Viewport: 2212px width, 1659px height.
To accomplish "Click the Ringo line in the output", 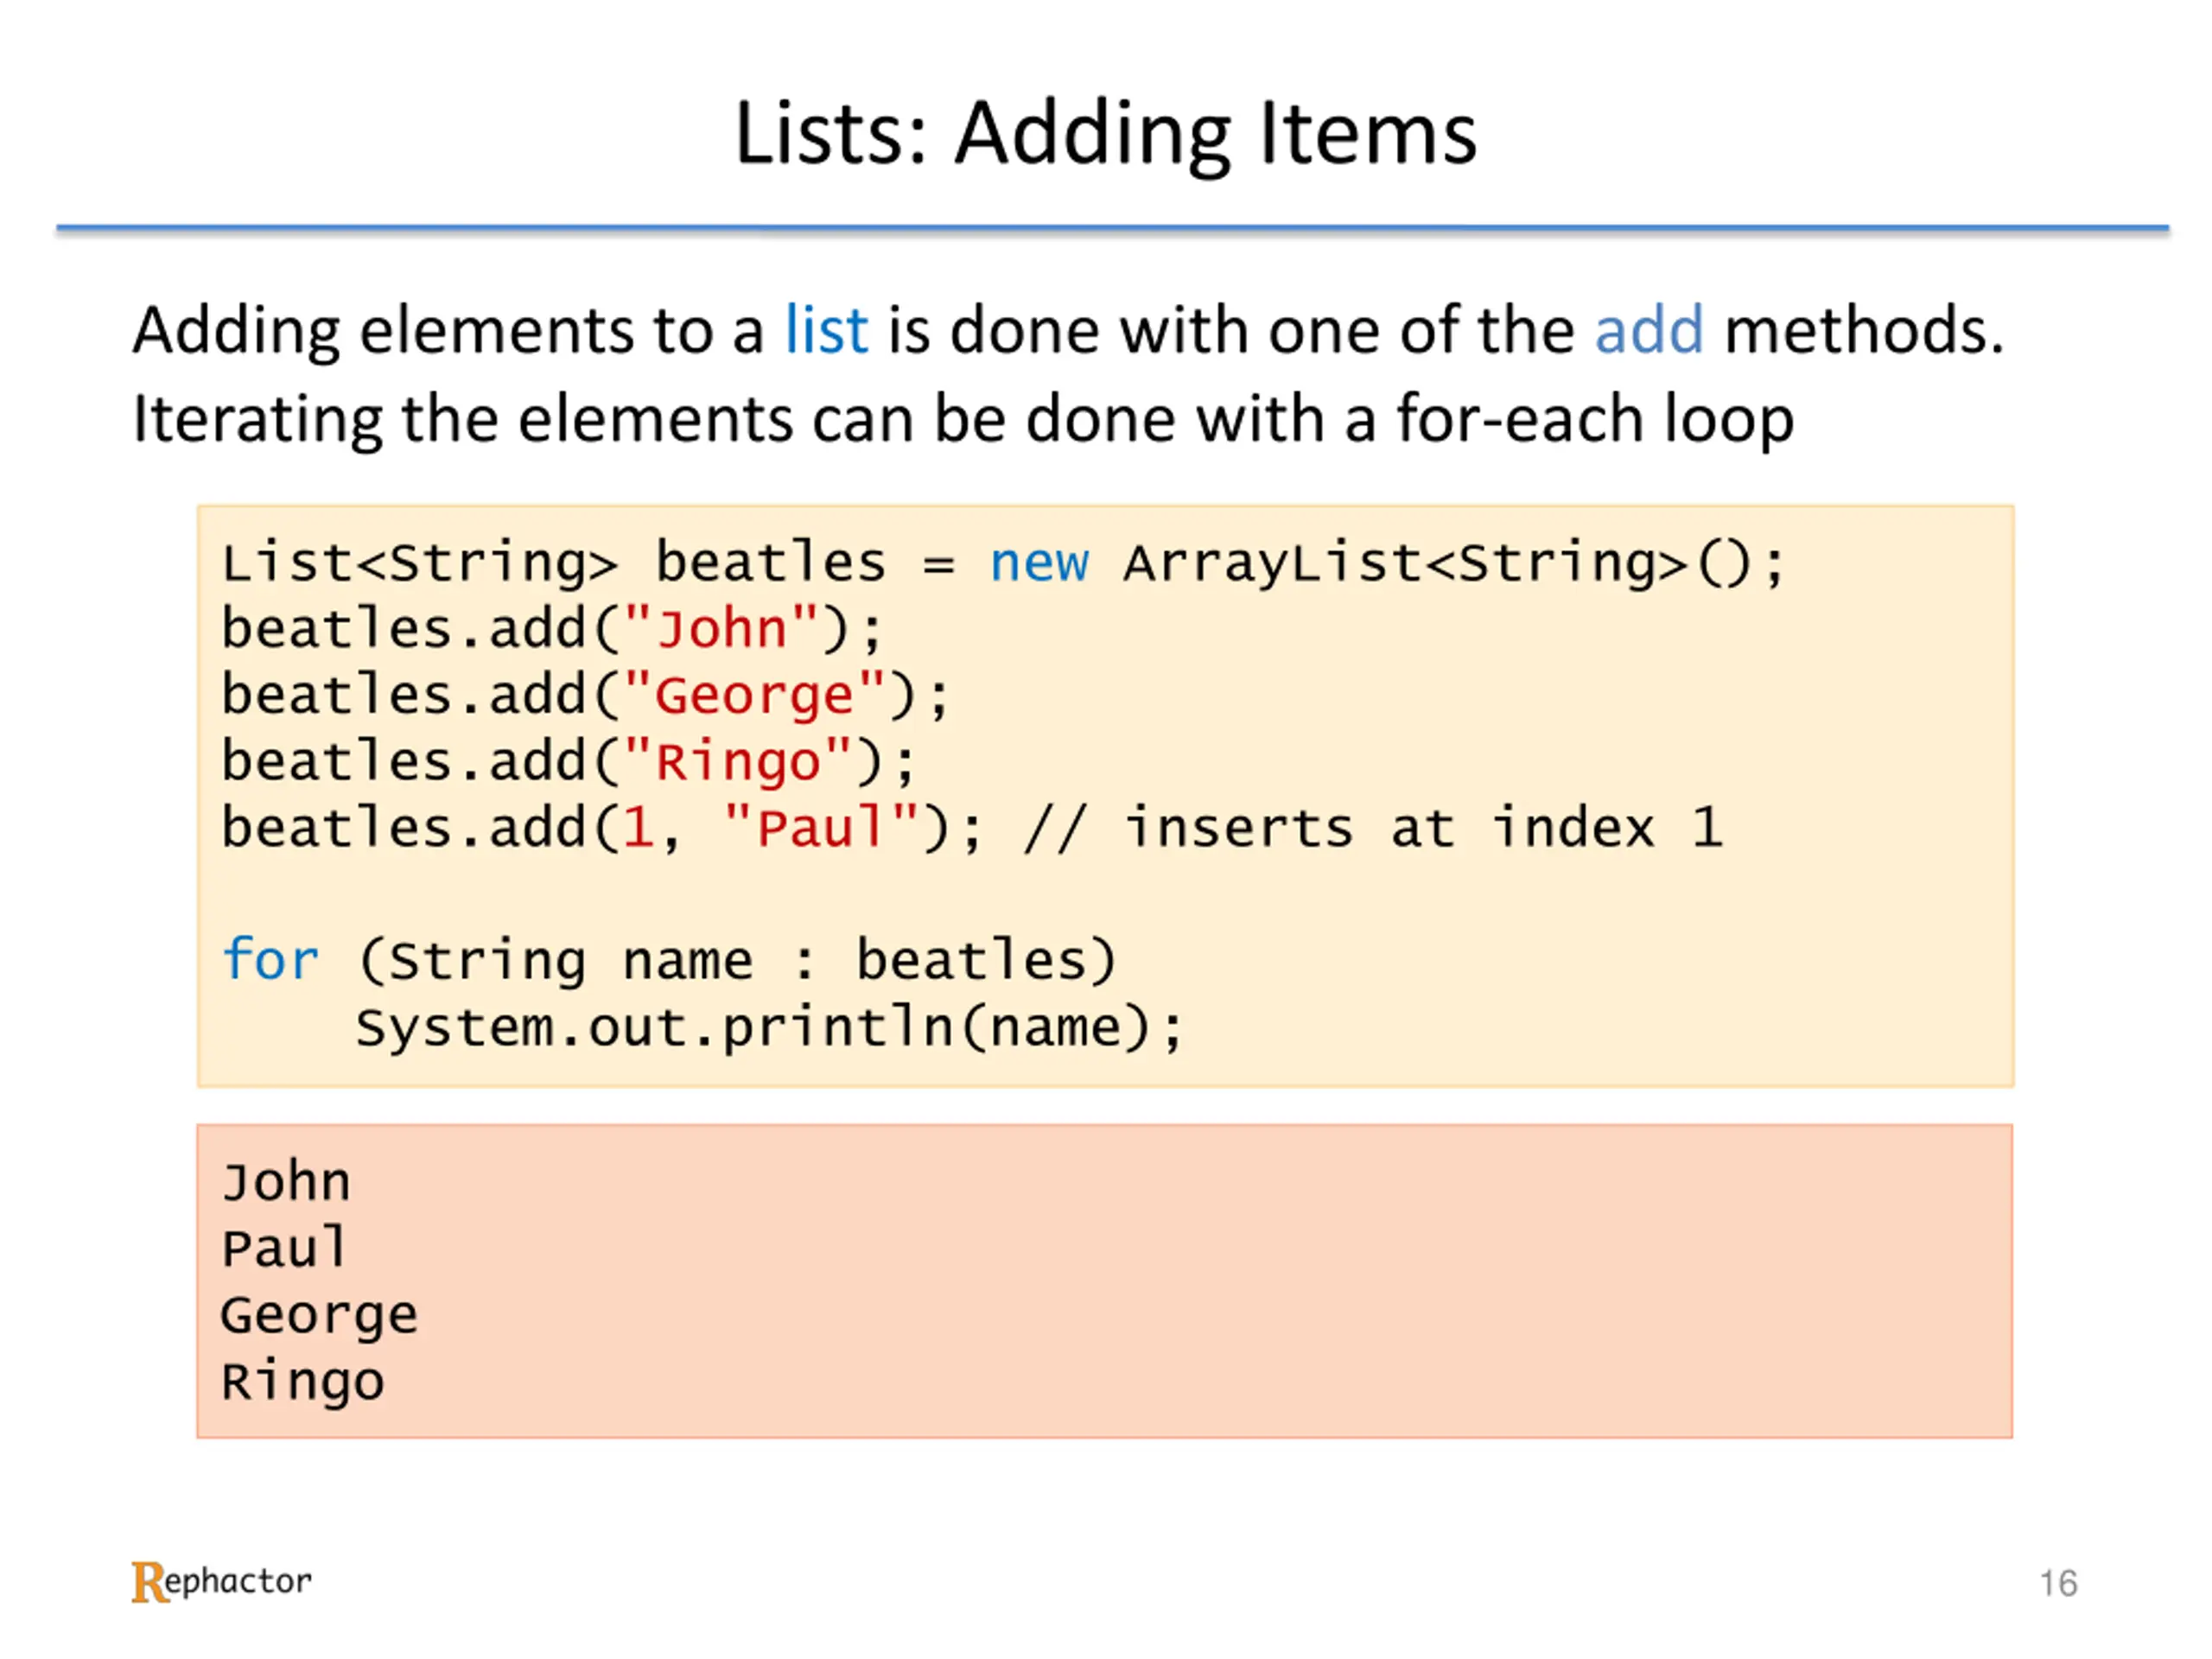I will tap(303, 1382).
